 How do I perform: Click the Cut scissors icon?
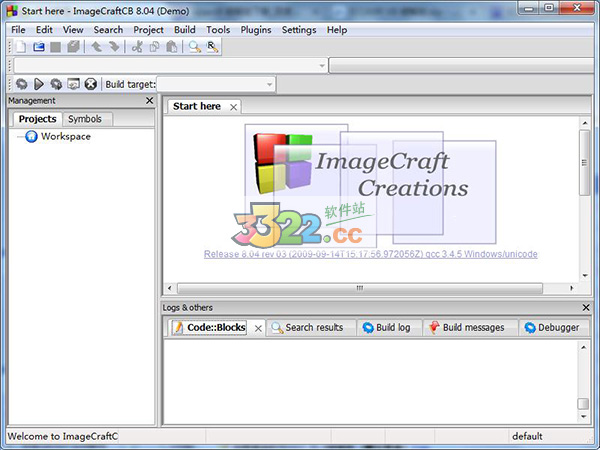[x=137, y=47]
